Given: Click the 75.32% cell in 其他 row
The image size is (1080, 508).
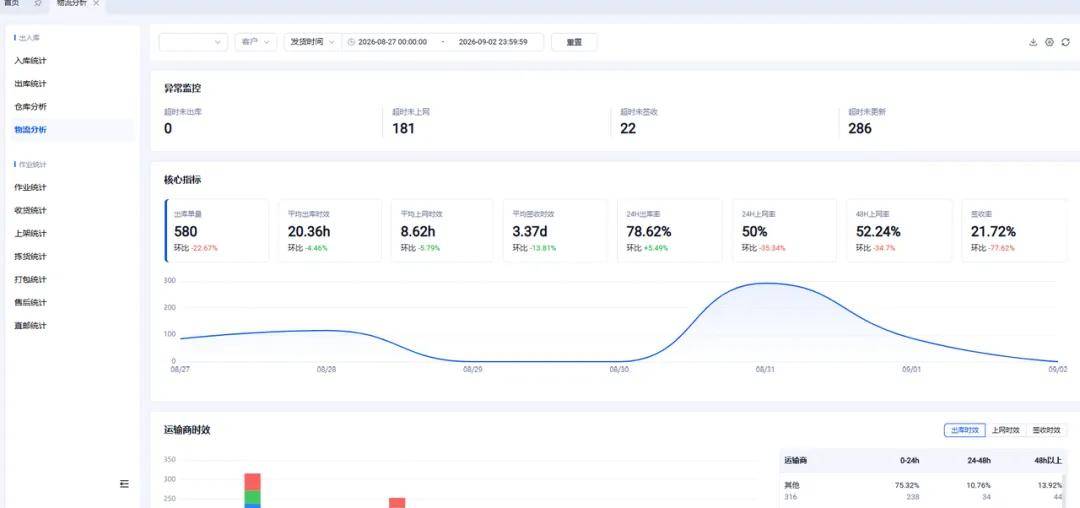Looking at the screenshot, I should pyautogui.click(x=907, y=485).
